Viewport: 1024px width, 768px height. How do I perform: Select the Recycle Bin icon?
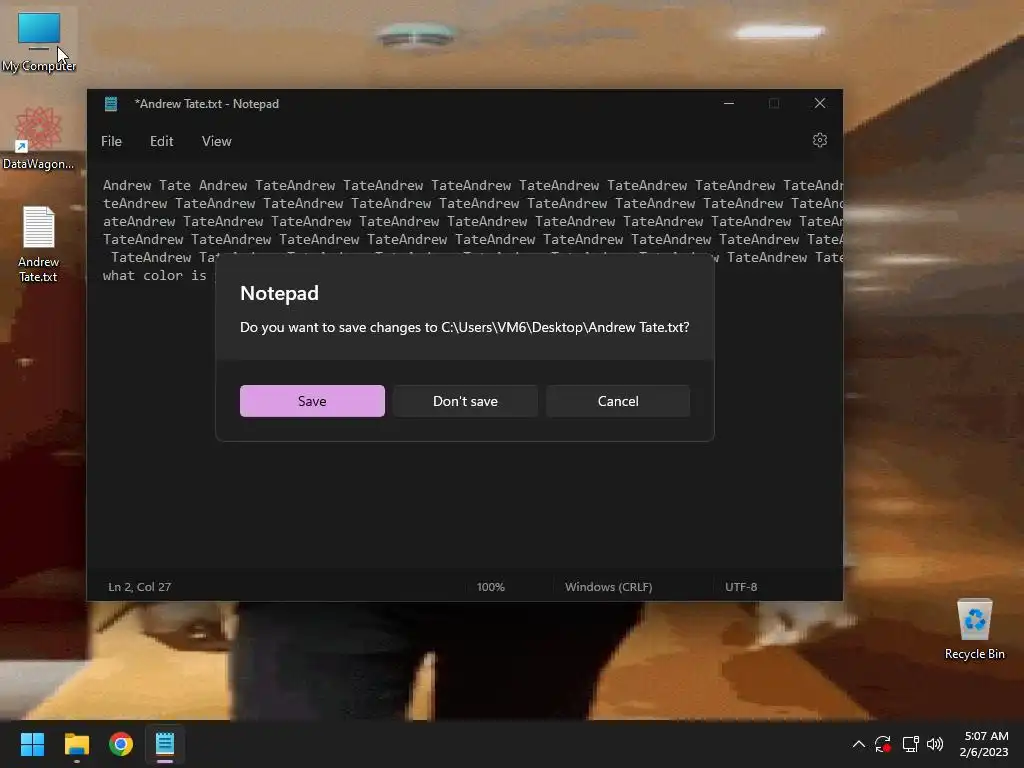[974, 630]
